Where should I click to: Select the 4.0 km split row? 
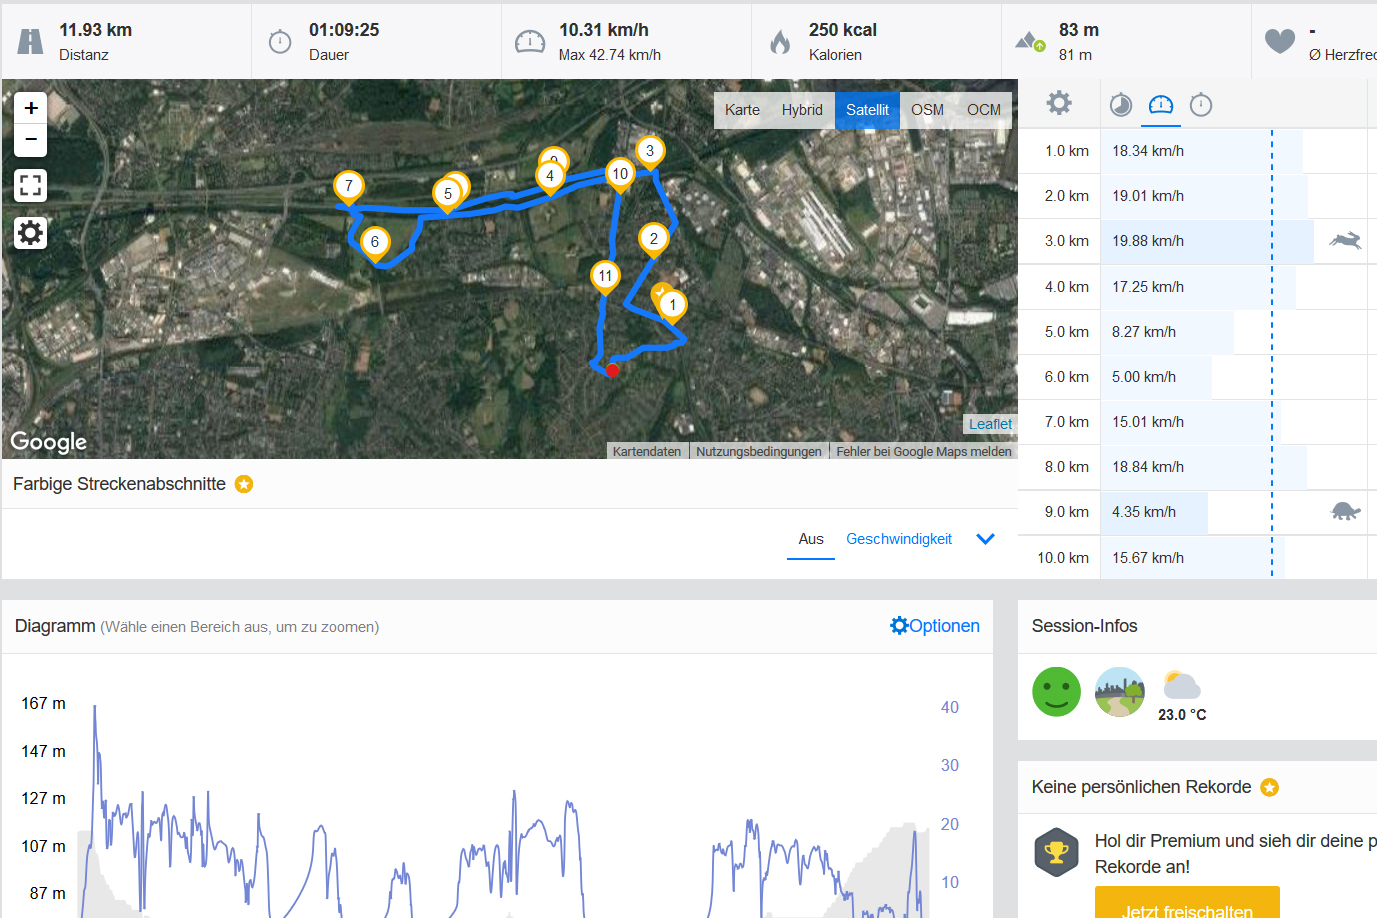click(x=1197, y=287)
